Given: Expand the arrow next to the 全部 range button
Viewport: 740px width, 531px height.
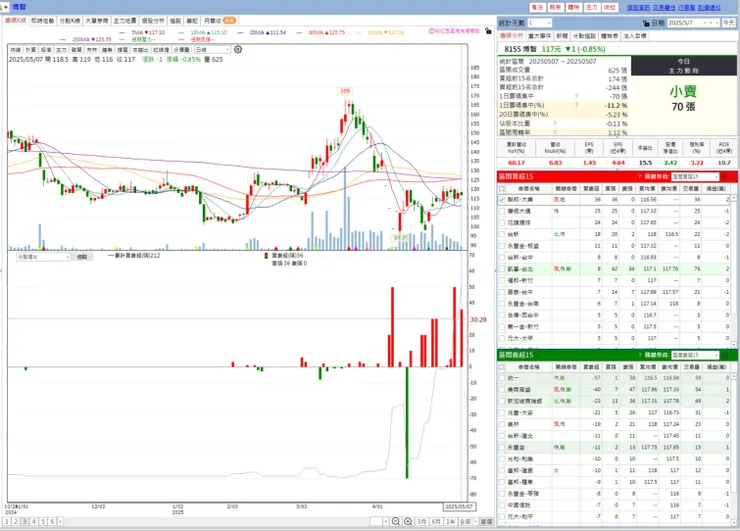Looking at the screenshot, I should (476, 522).
